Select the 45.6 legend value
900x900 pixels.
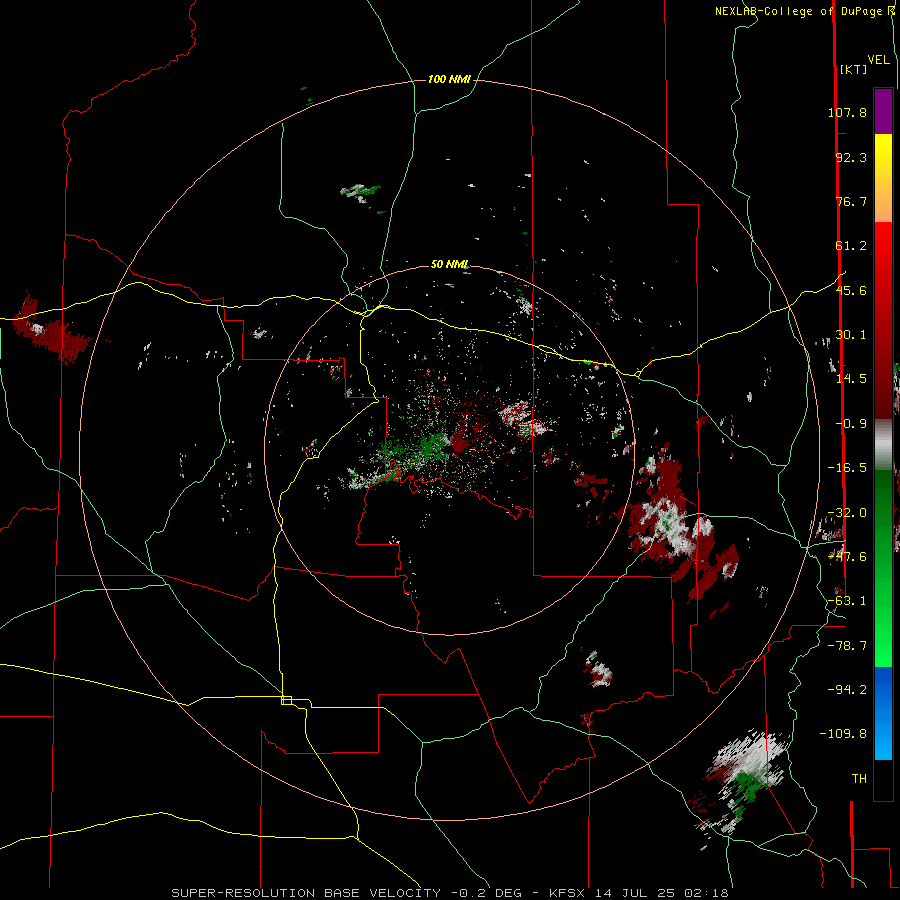tap(851, 290)
